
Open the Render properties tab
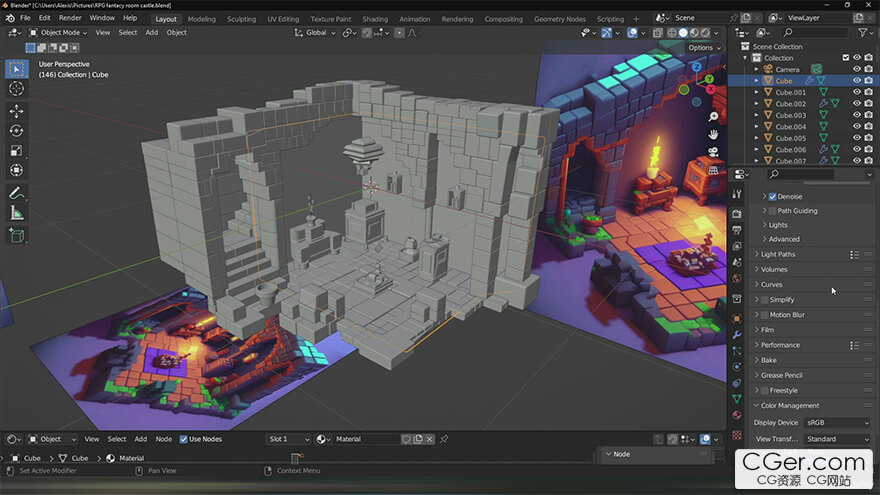[x=737, y=214]
